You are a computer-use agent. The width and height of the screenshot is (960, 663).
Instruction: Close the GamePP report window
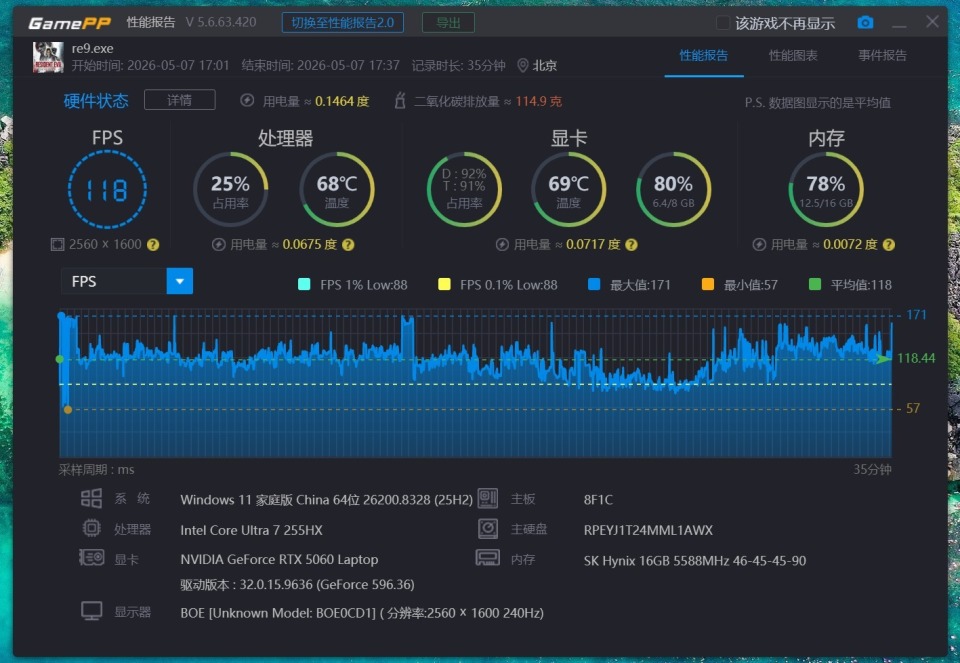pyautogui.click(x=932, y=22)
